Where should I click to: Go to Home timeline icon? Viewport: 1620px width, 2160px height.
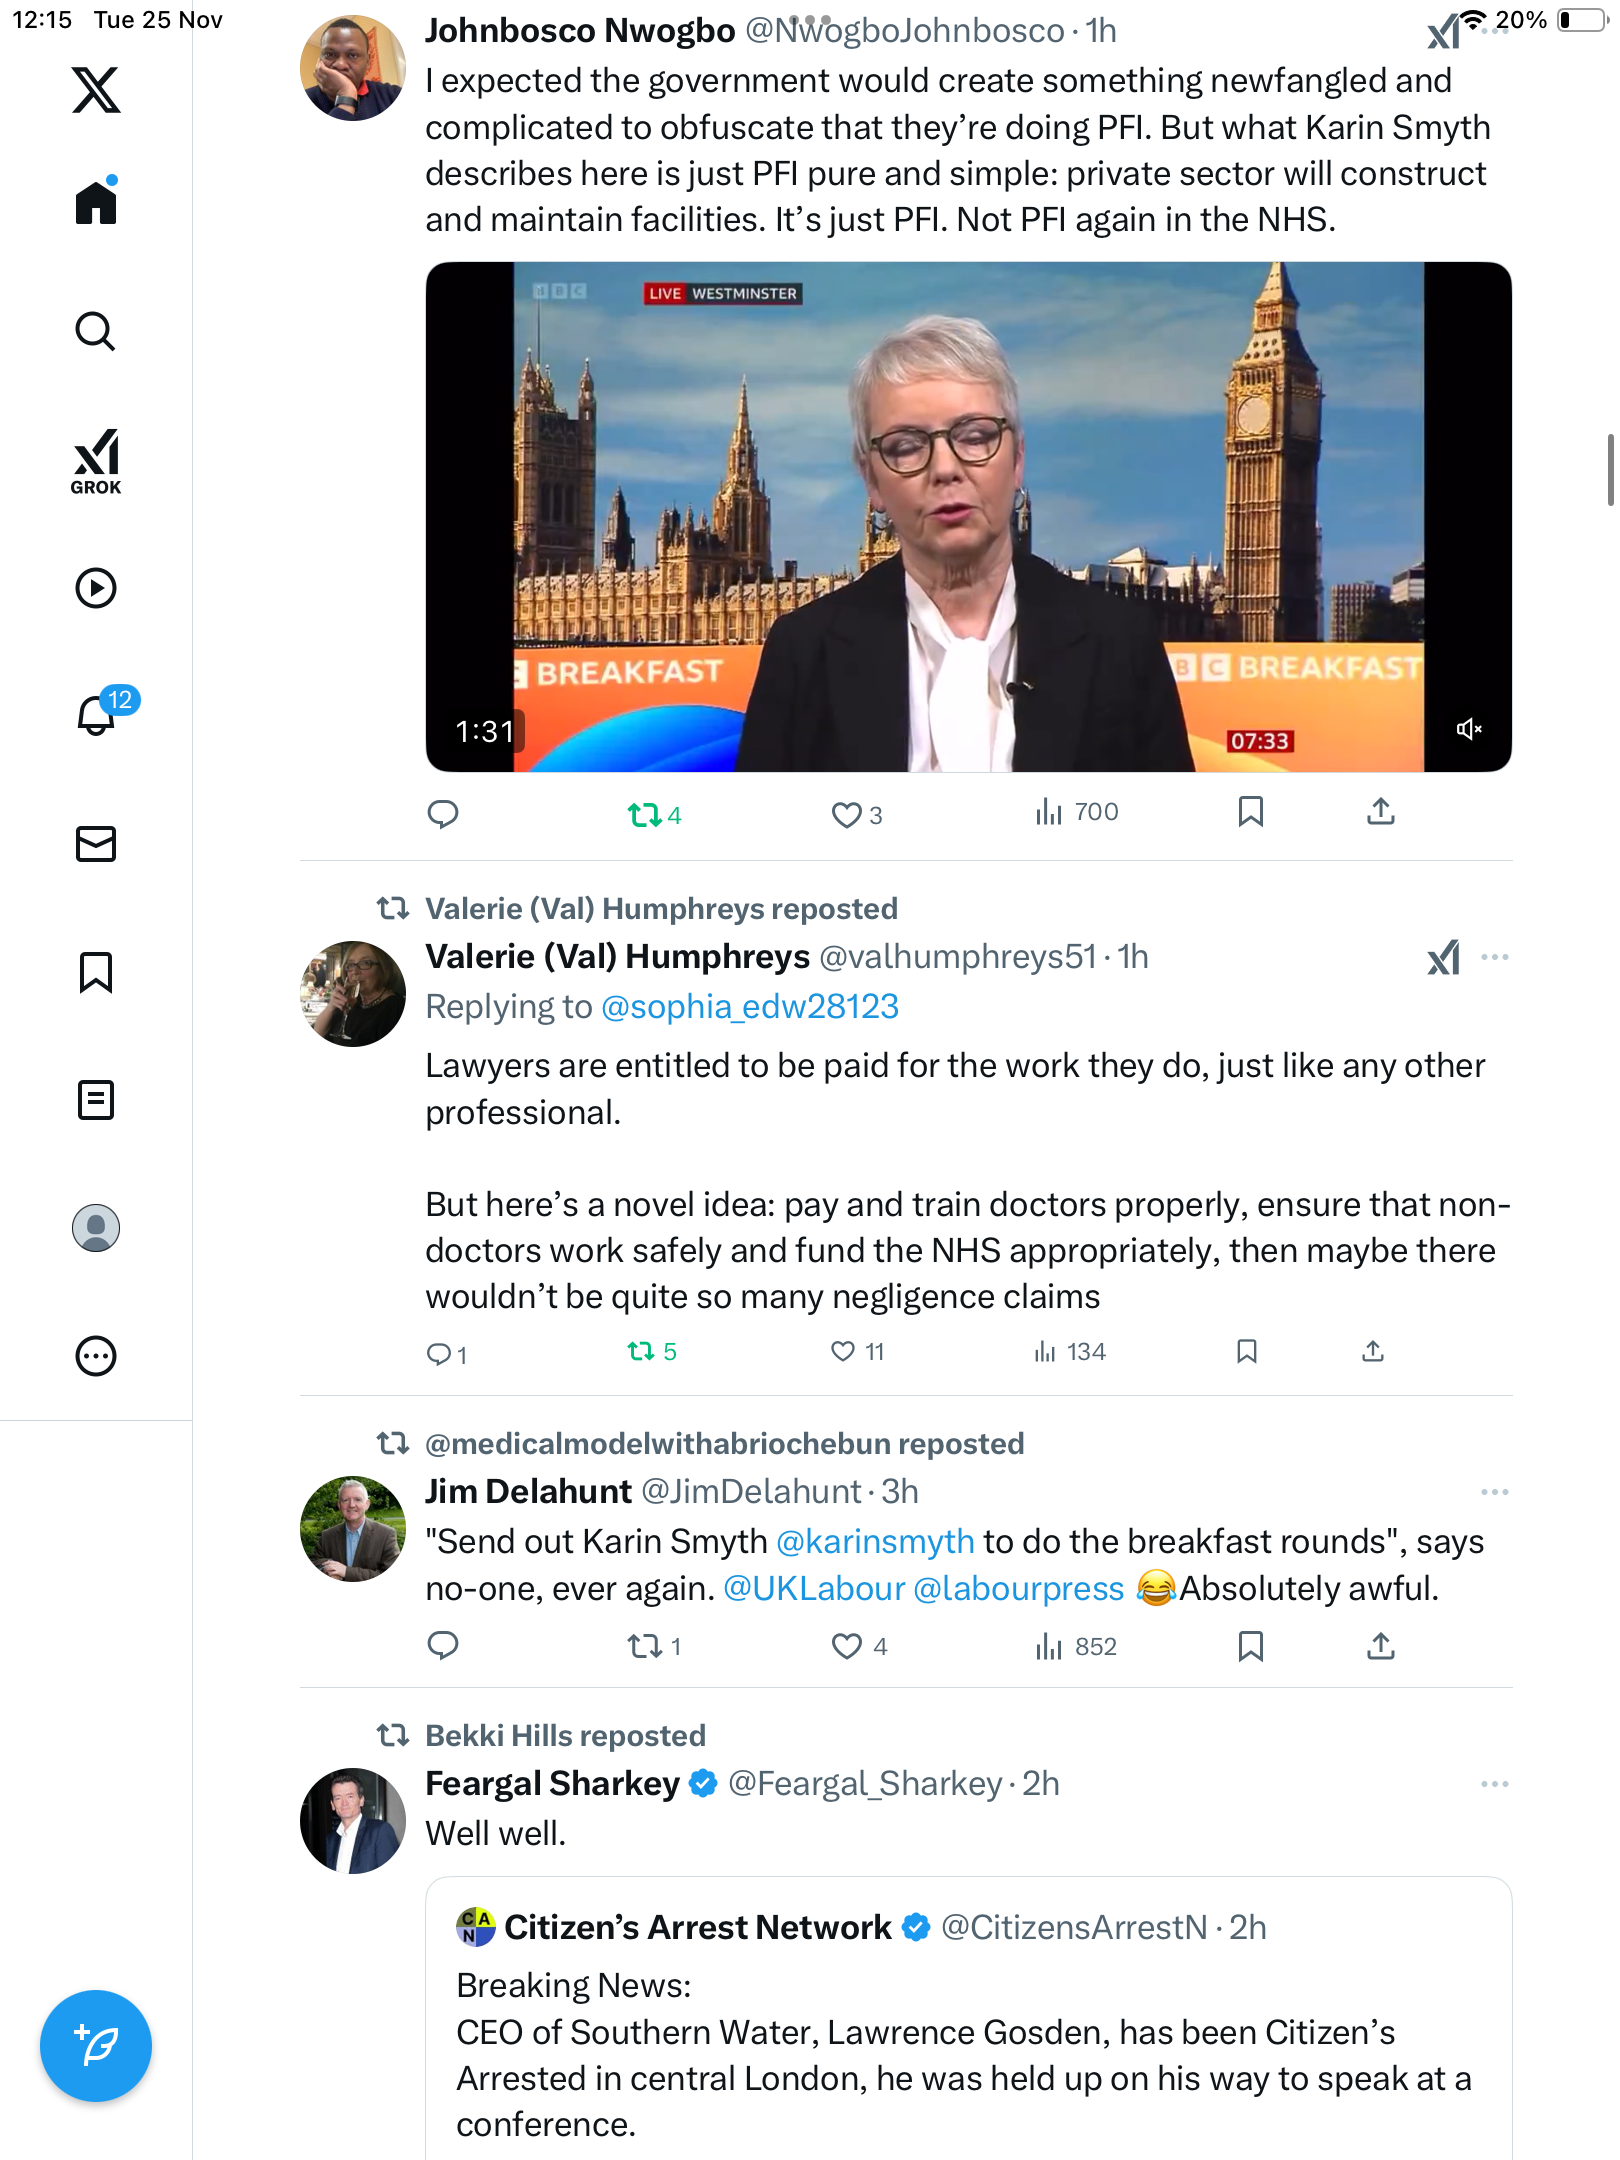click(x=96, y=201)
